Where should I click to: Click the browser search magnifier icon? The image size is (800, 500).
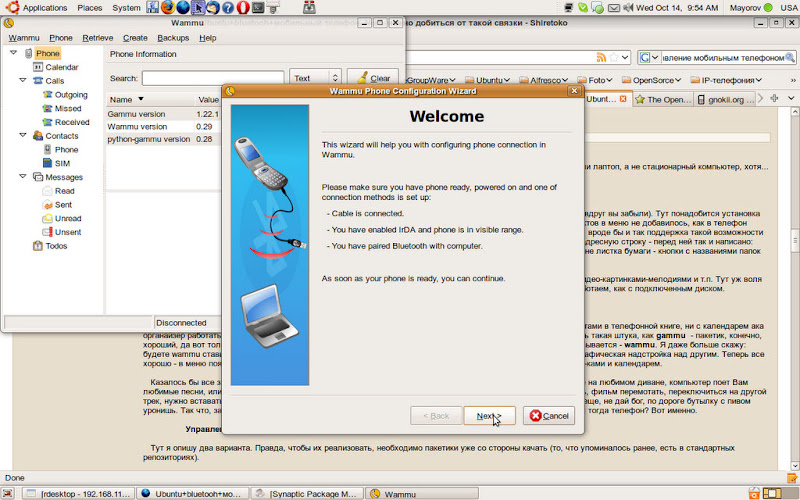[x=790, y=58]
